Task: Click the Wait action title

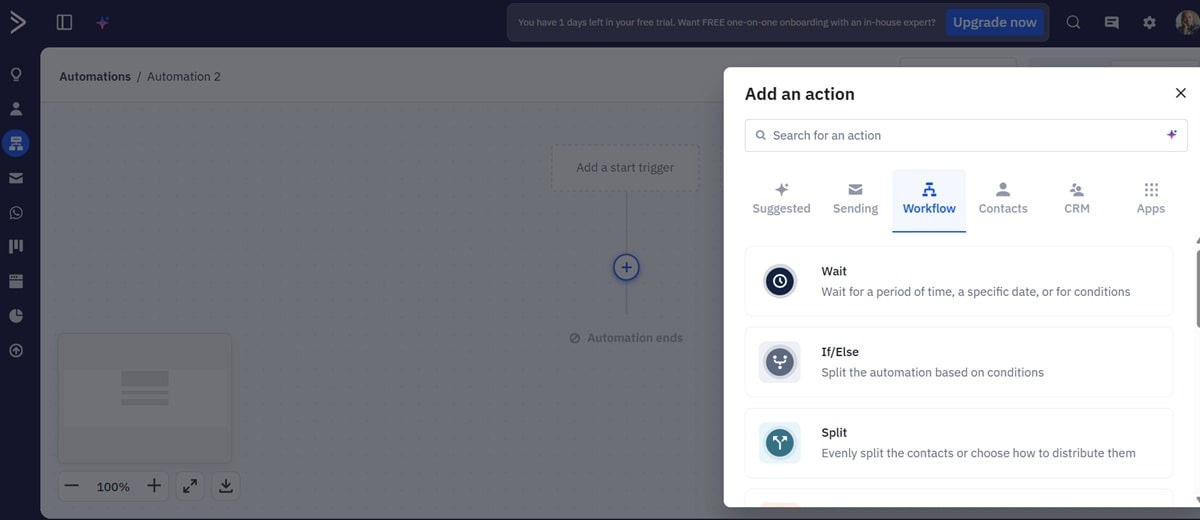Action: click(x=834, y=271)
